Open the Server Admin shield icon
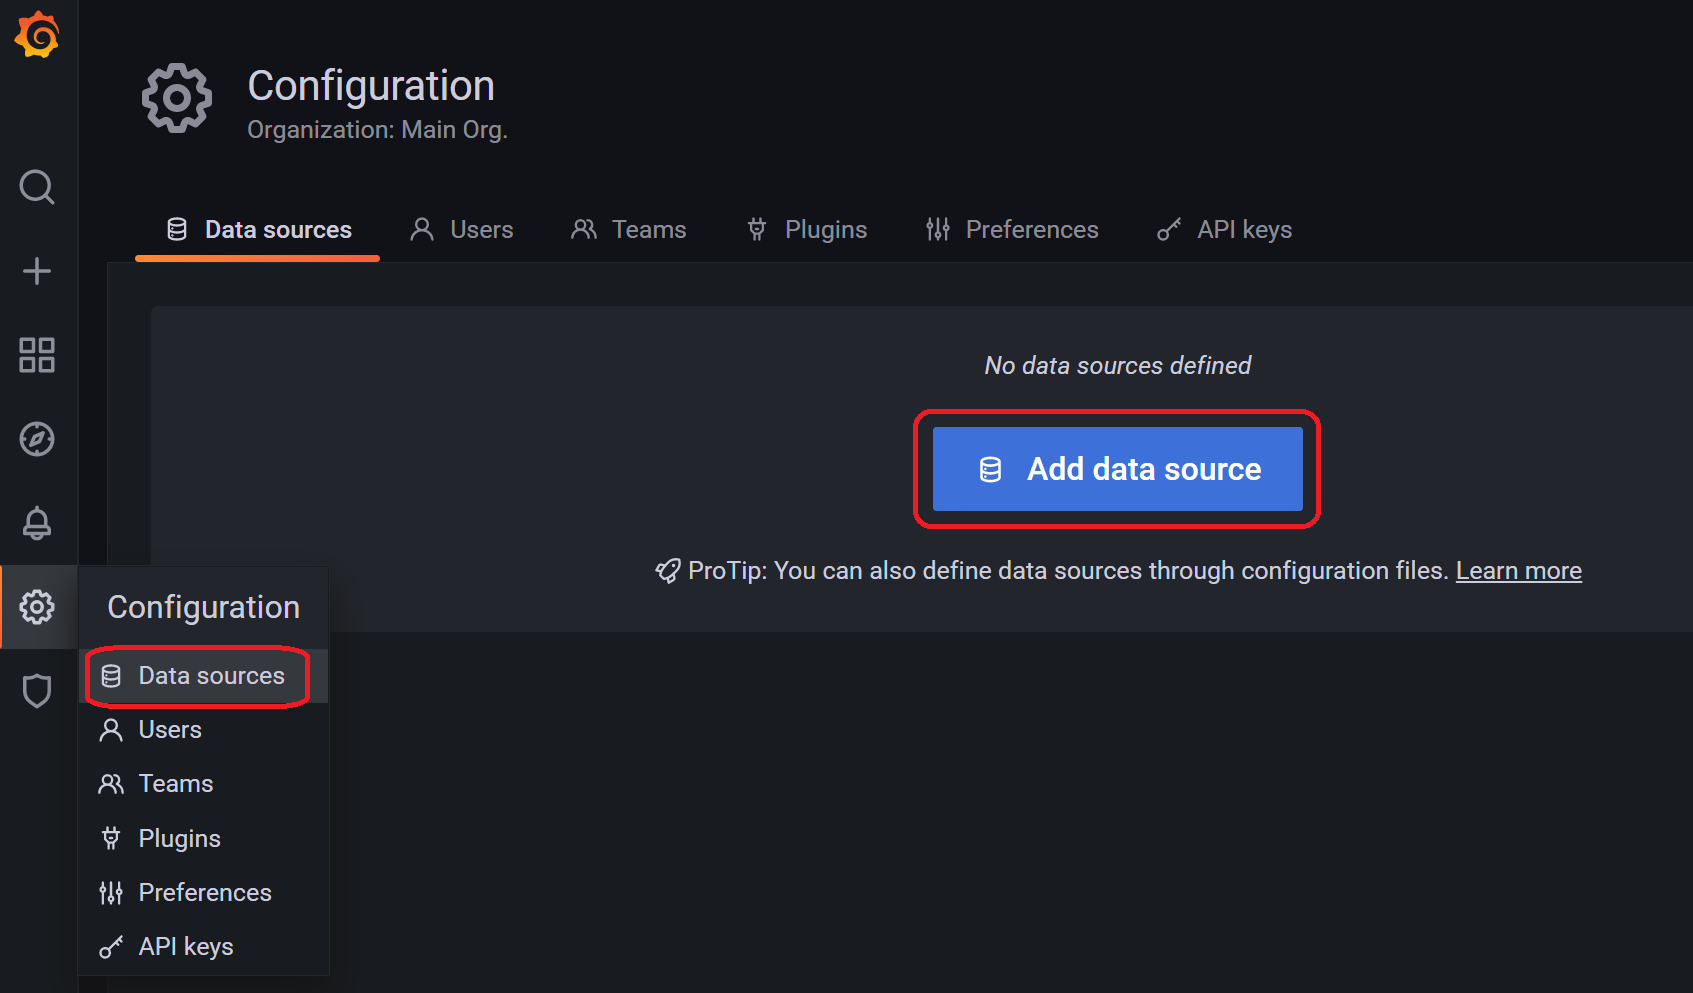This screenshot has width=1693, height=993. pyautogui.click(x=37, y=690)
